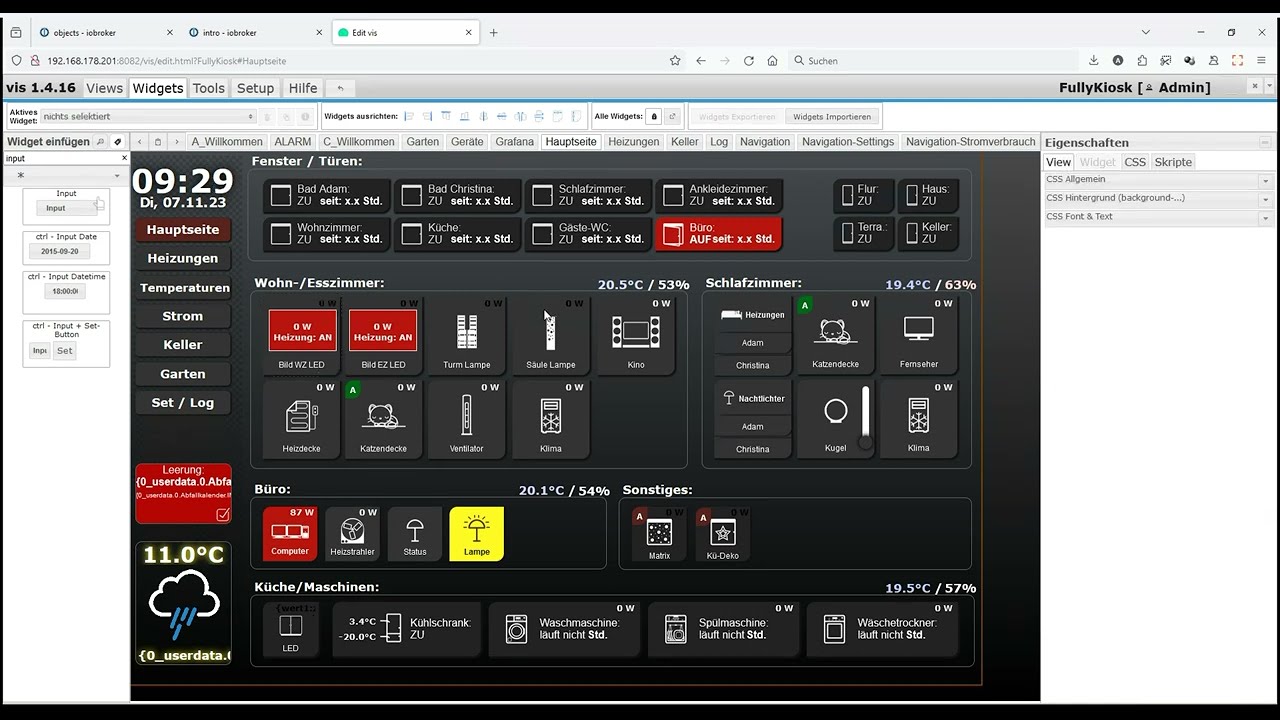Viewport: 1280px width, 720px height.
Task: Click the Bad Christina window state box
Action: pos(458,195)
